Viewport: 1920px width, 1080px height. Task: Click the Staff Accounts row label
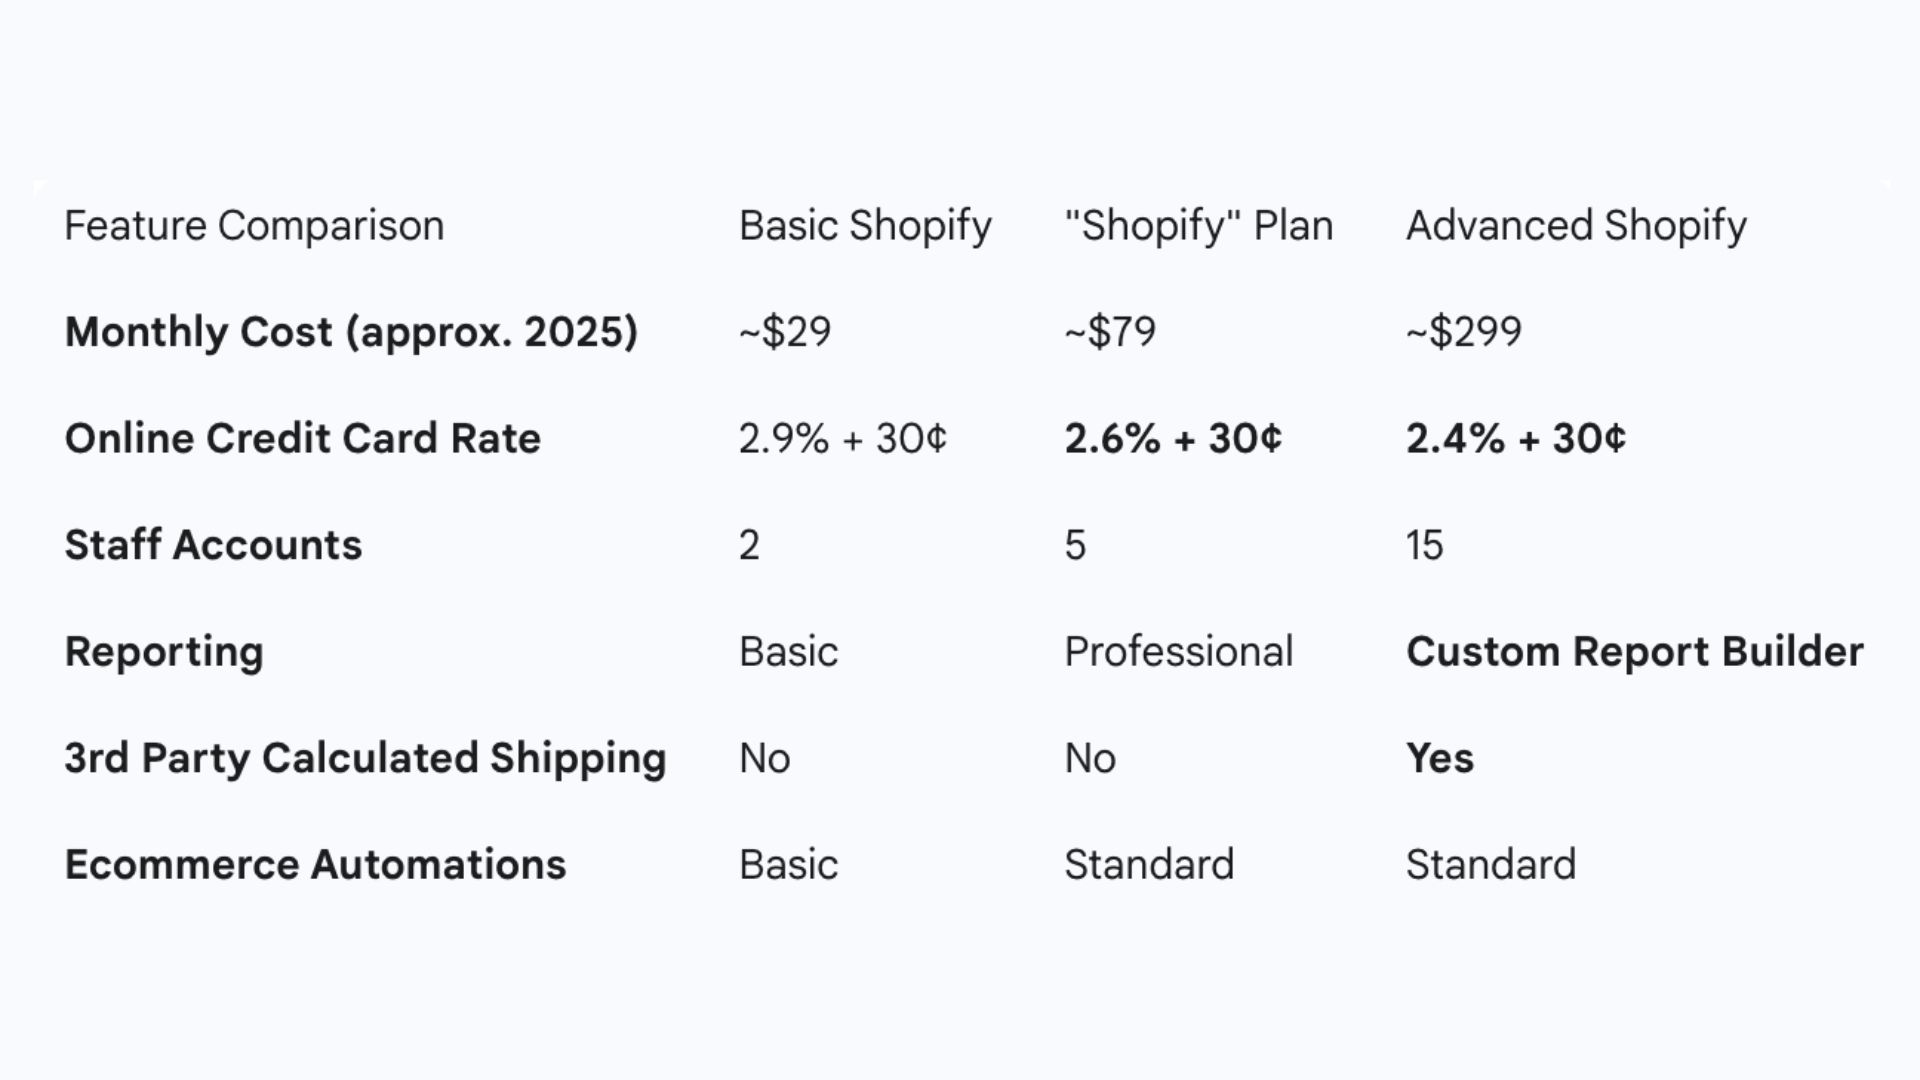point(213,545)
